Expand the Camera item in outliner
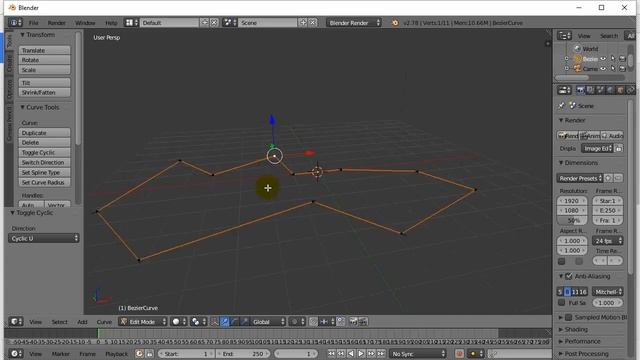This screenshot has height=360, width=640. pyautogui.click(x=567, y=69)
